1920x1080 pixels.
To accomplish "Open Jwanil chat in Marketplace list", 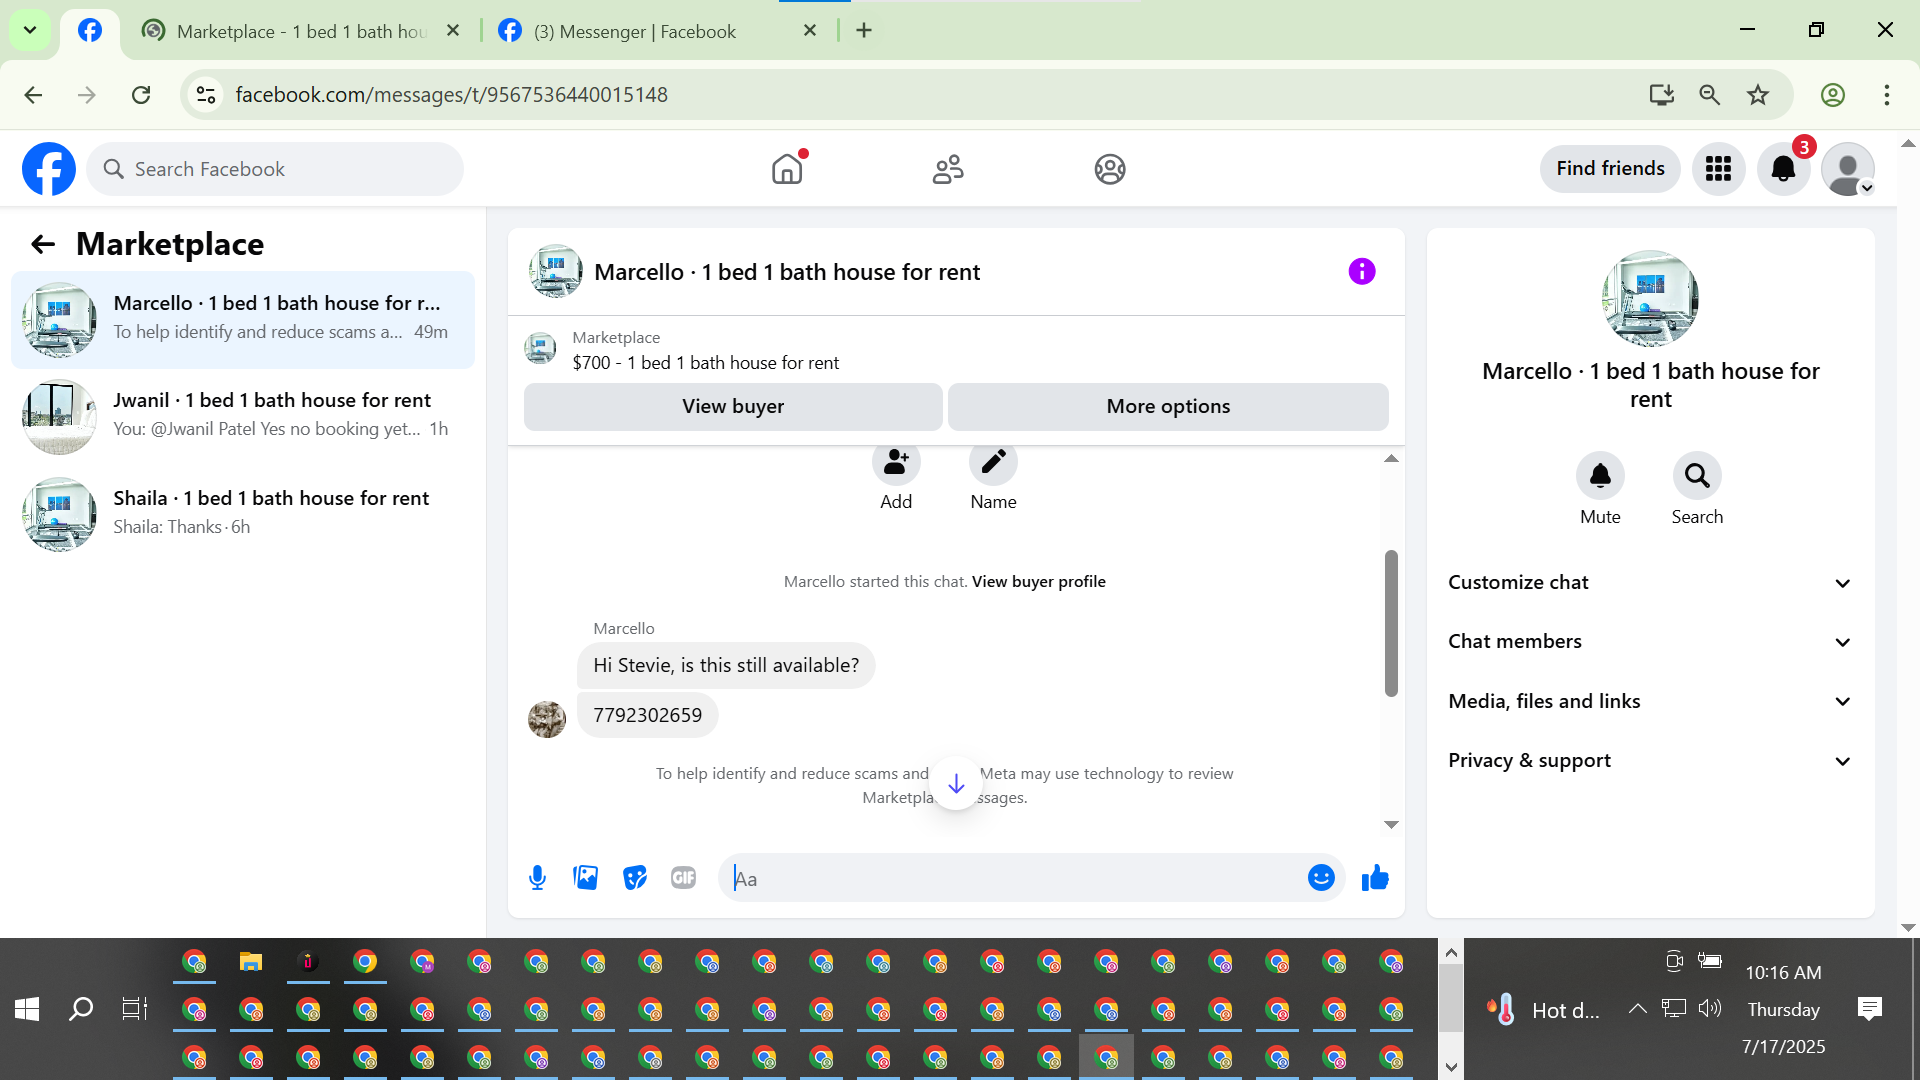I will point(243,416).
